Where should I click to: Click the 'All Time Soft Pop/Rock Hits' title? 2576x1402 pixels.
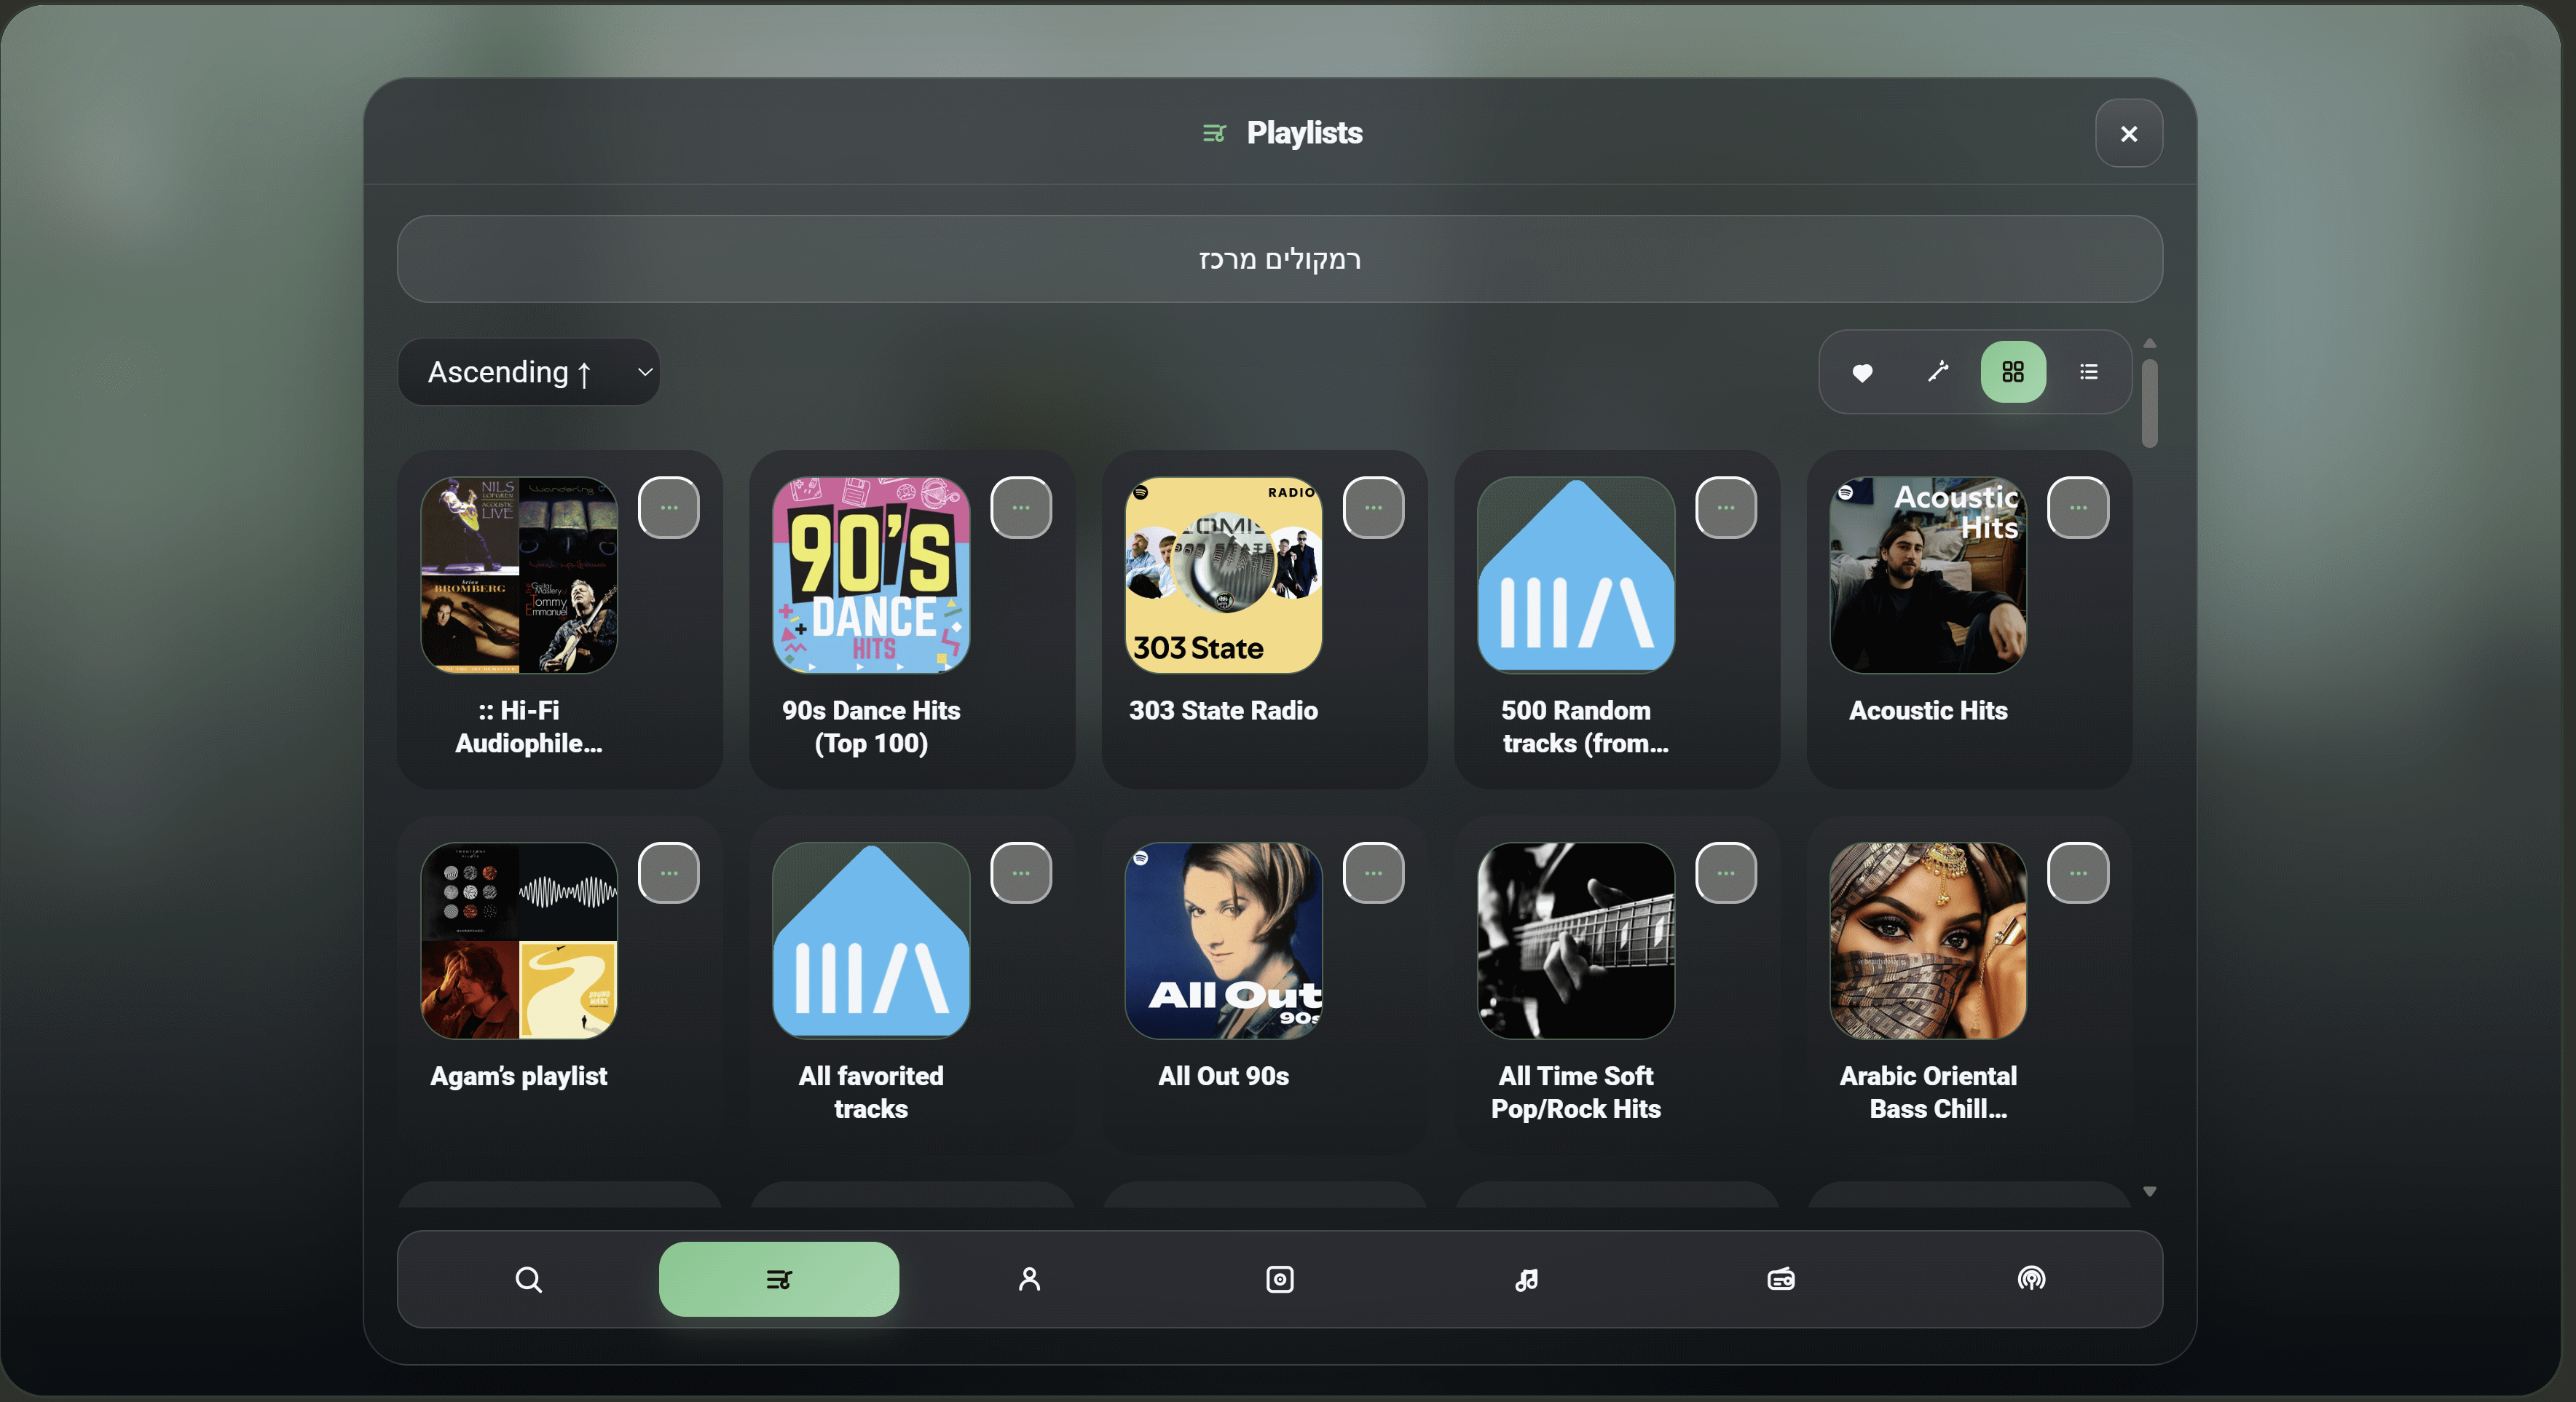(x=1576, y=1092)
